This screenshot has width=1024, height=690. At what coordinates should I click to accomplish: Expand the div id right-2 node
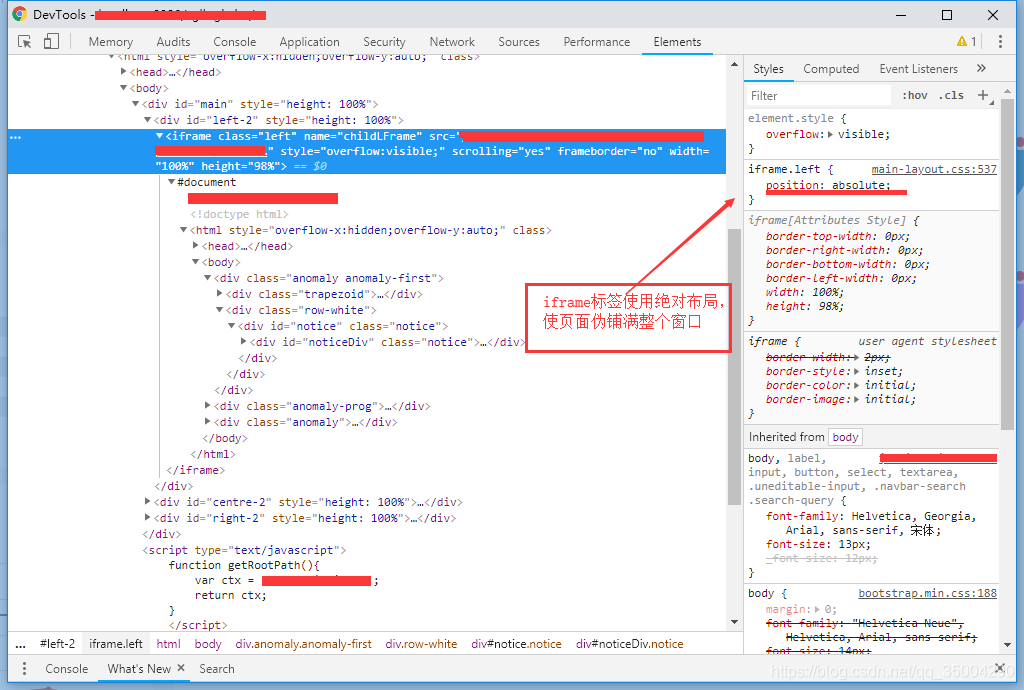[148, 518]
